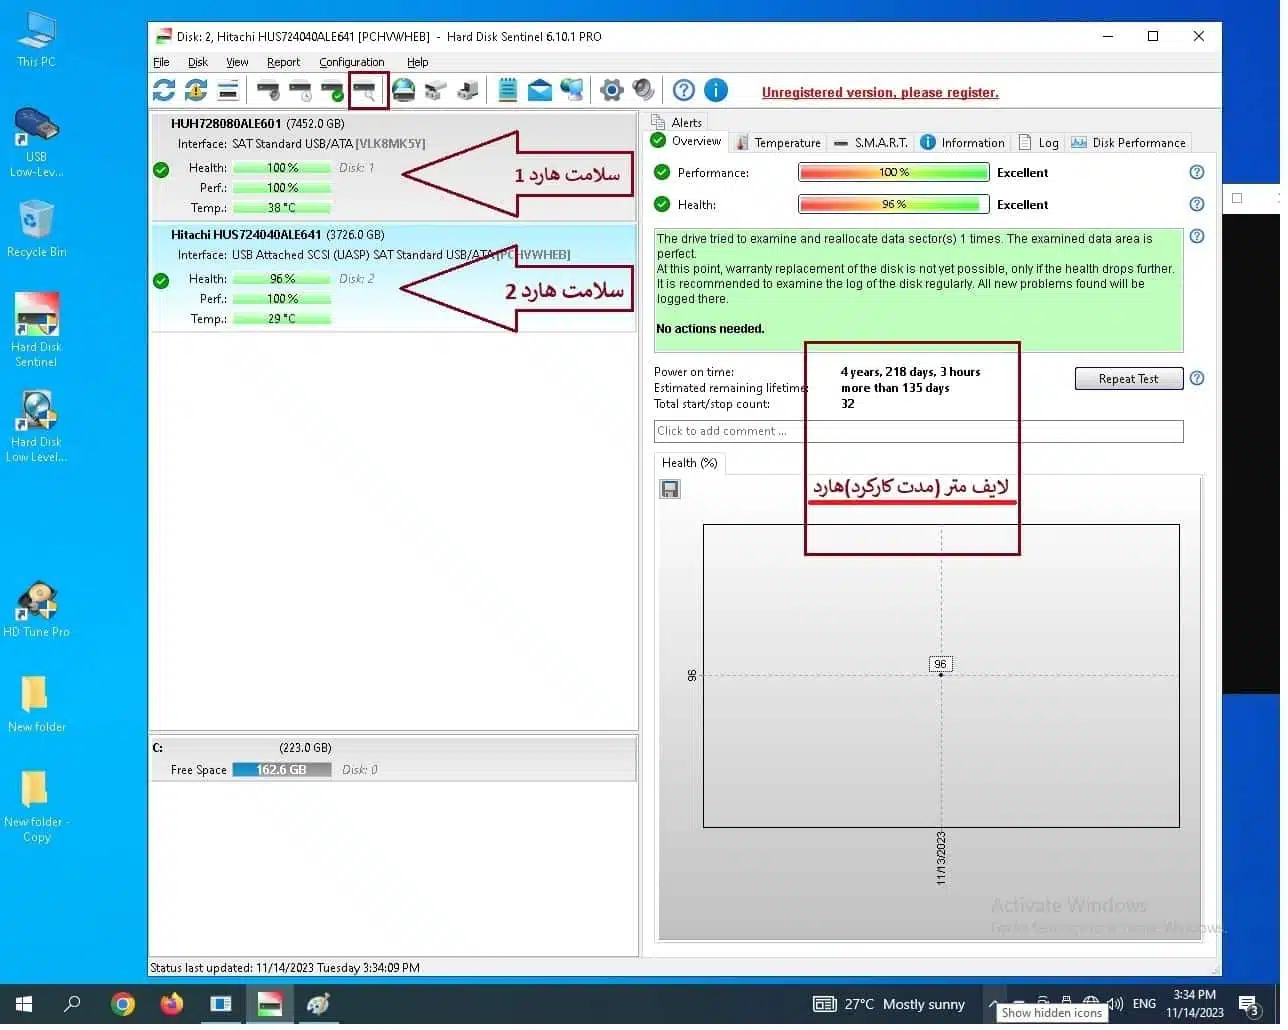Click the Health 96% gradient bar
This screenshot has height=1030, width=1288.
coord(894,205)
